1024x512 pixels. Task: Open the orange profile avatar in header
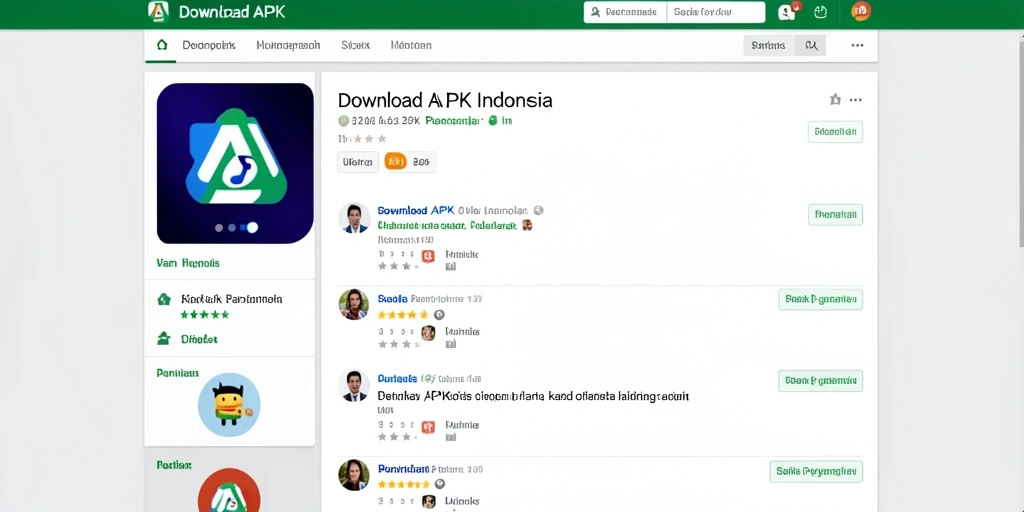[861, 11]
